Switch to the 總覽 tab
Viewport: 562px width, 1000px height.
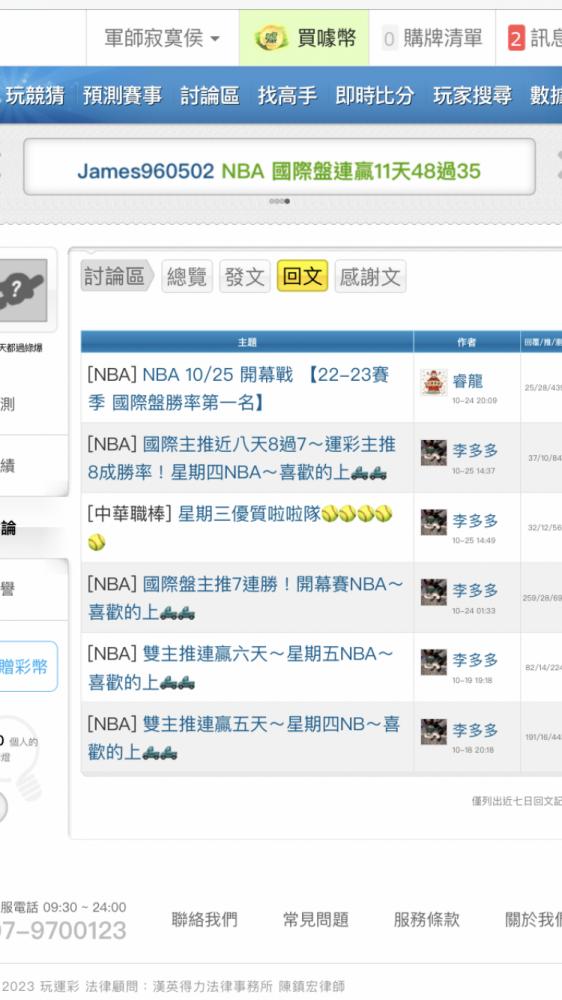(187, 276)
